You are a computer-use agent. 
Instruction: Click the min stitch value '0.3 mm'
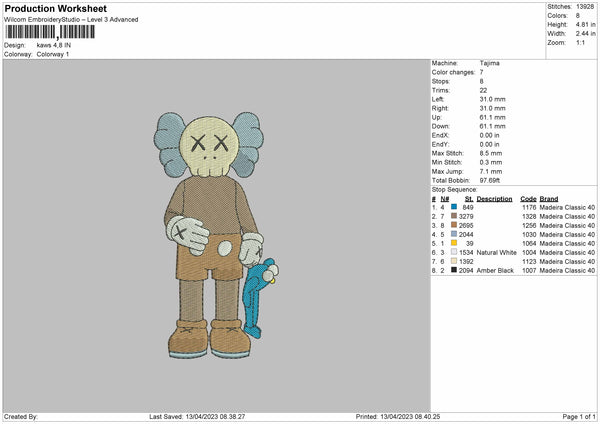[x=491, y=162]
